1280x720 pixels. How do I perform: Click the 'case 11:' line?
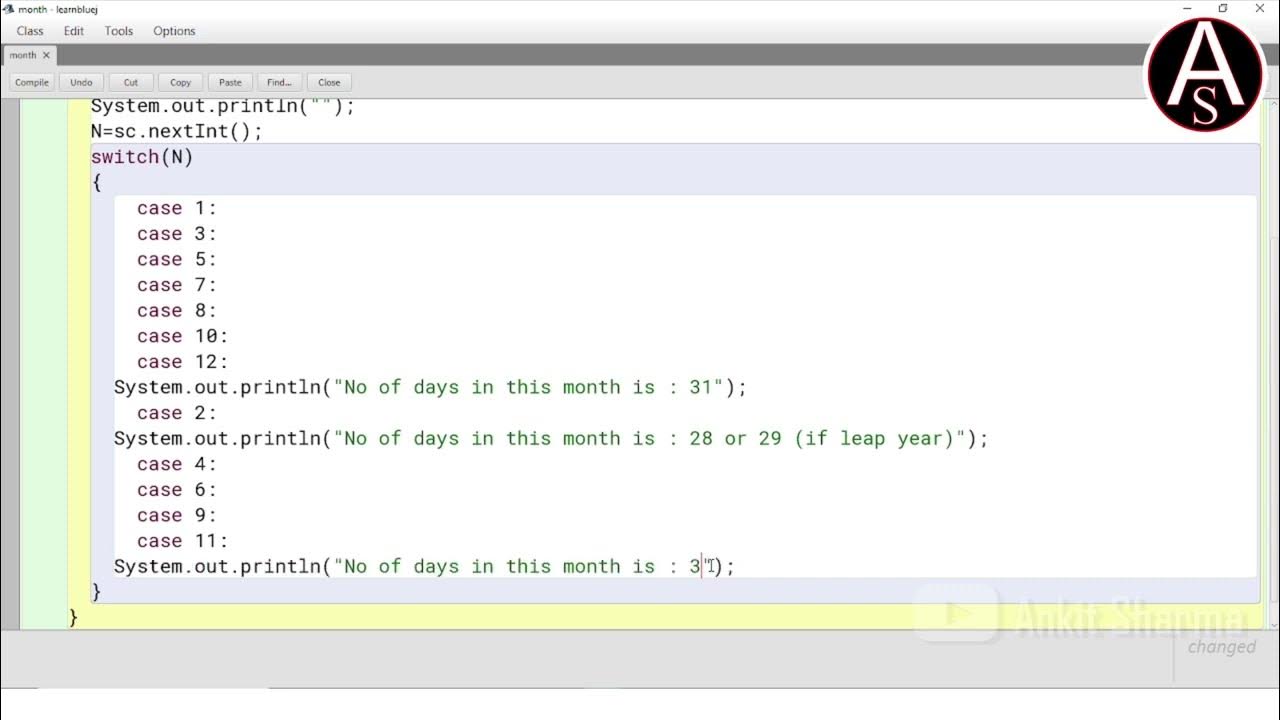coord(183,541)
